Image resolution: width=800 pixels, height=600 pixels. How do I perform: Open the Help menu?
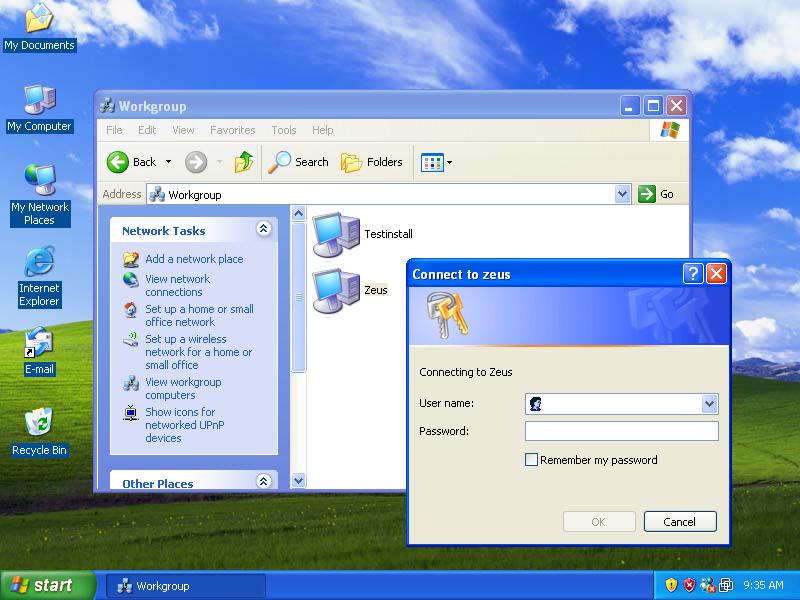click(x=322, y=130)
